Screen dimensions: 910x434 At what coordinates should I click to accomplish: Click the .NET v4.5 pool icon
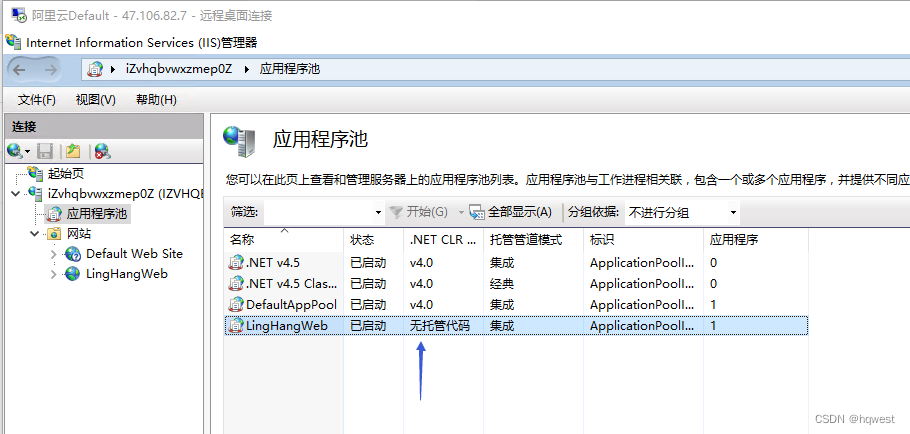click(236, 263)
